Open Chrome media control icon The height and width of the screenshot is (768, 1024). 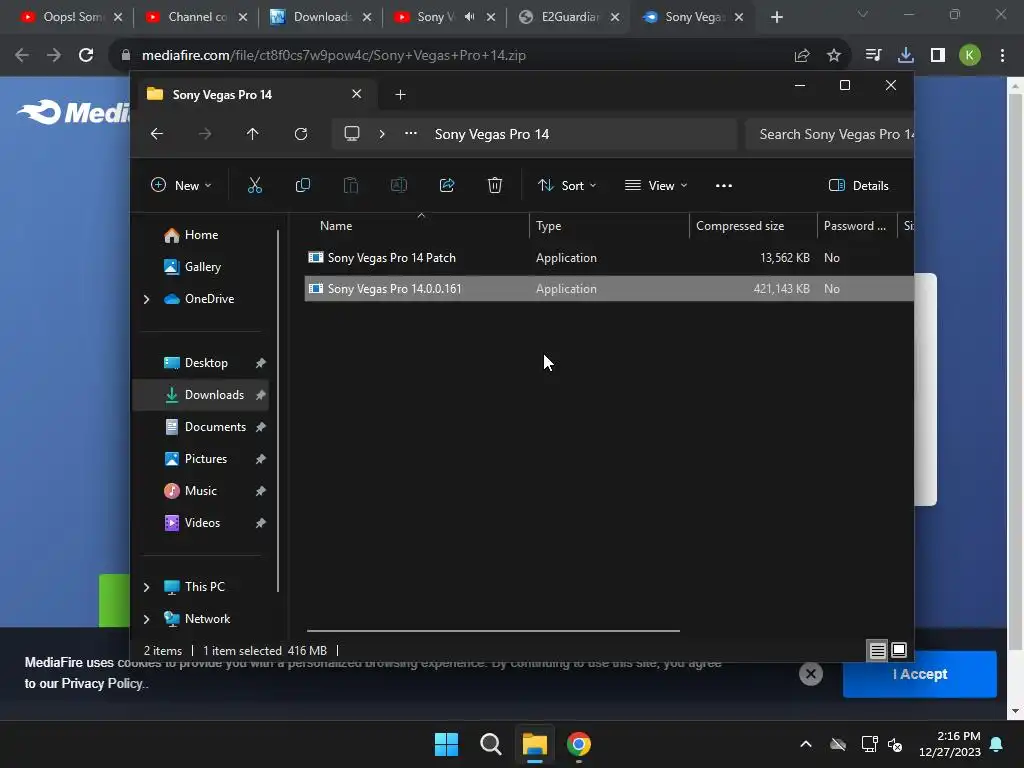873,56
